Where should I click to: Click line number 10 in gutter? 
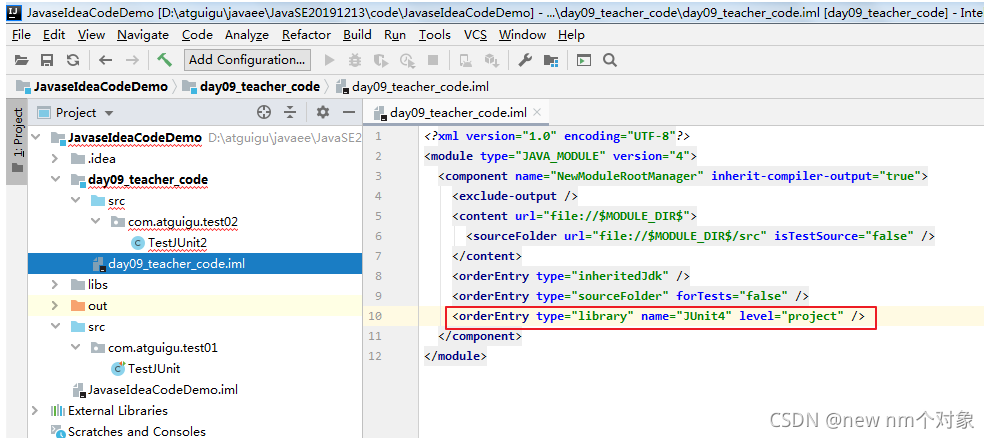(x=374, y=316)
